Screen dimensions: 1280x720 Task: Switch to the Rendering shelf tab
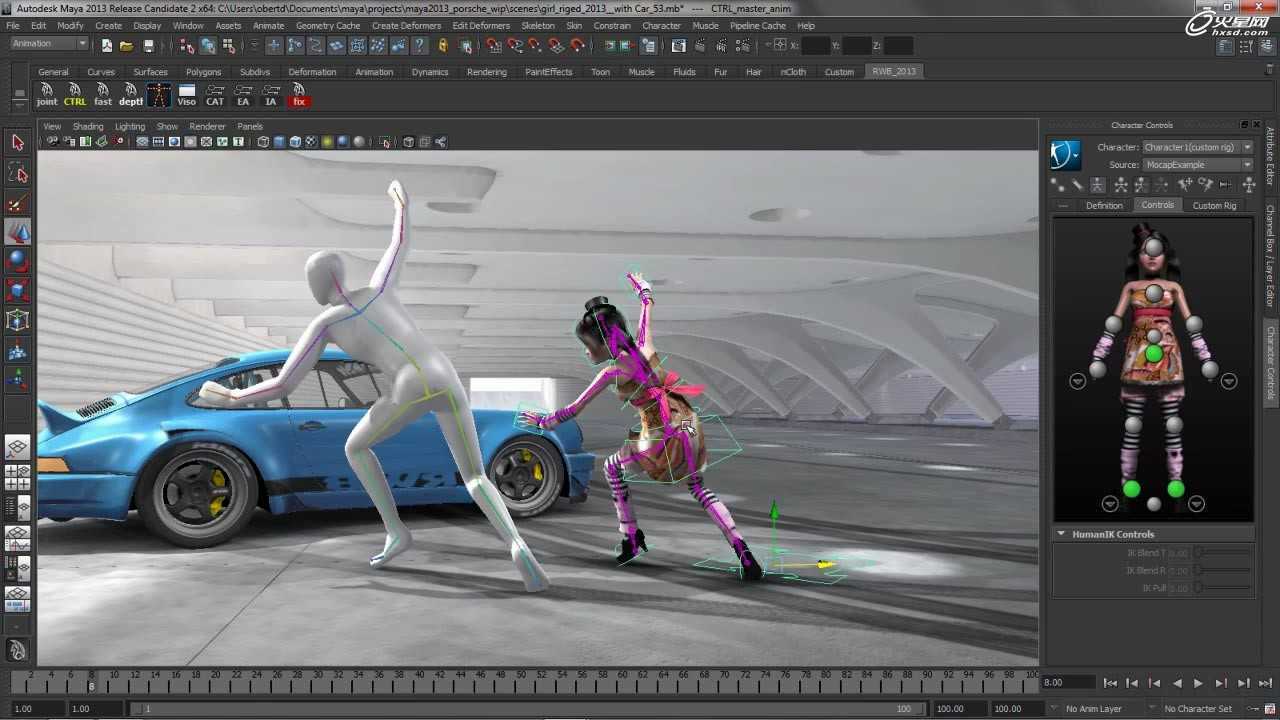click(487, 72)
